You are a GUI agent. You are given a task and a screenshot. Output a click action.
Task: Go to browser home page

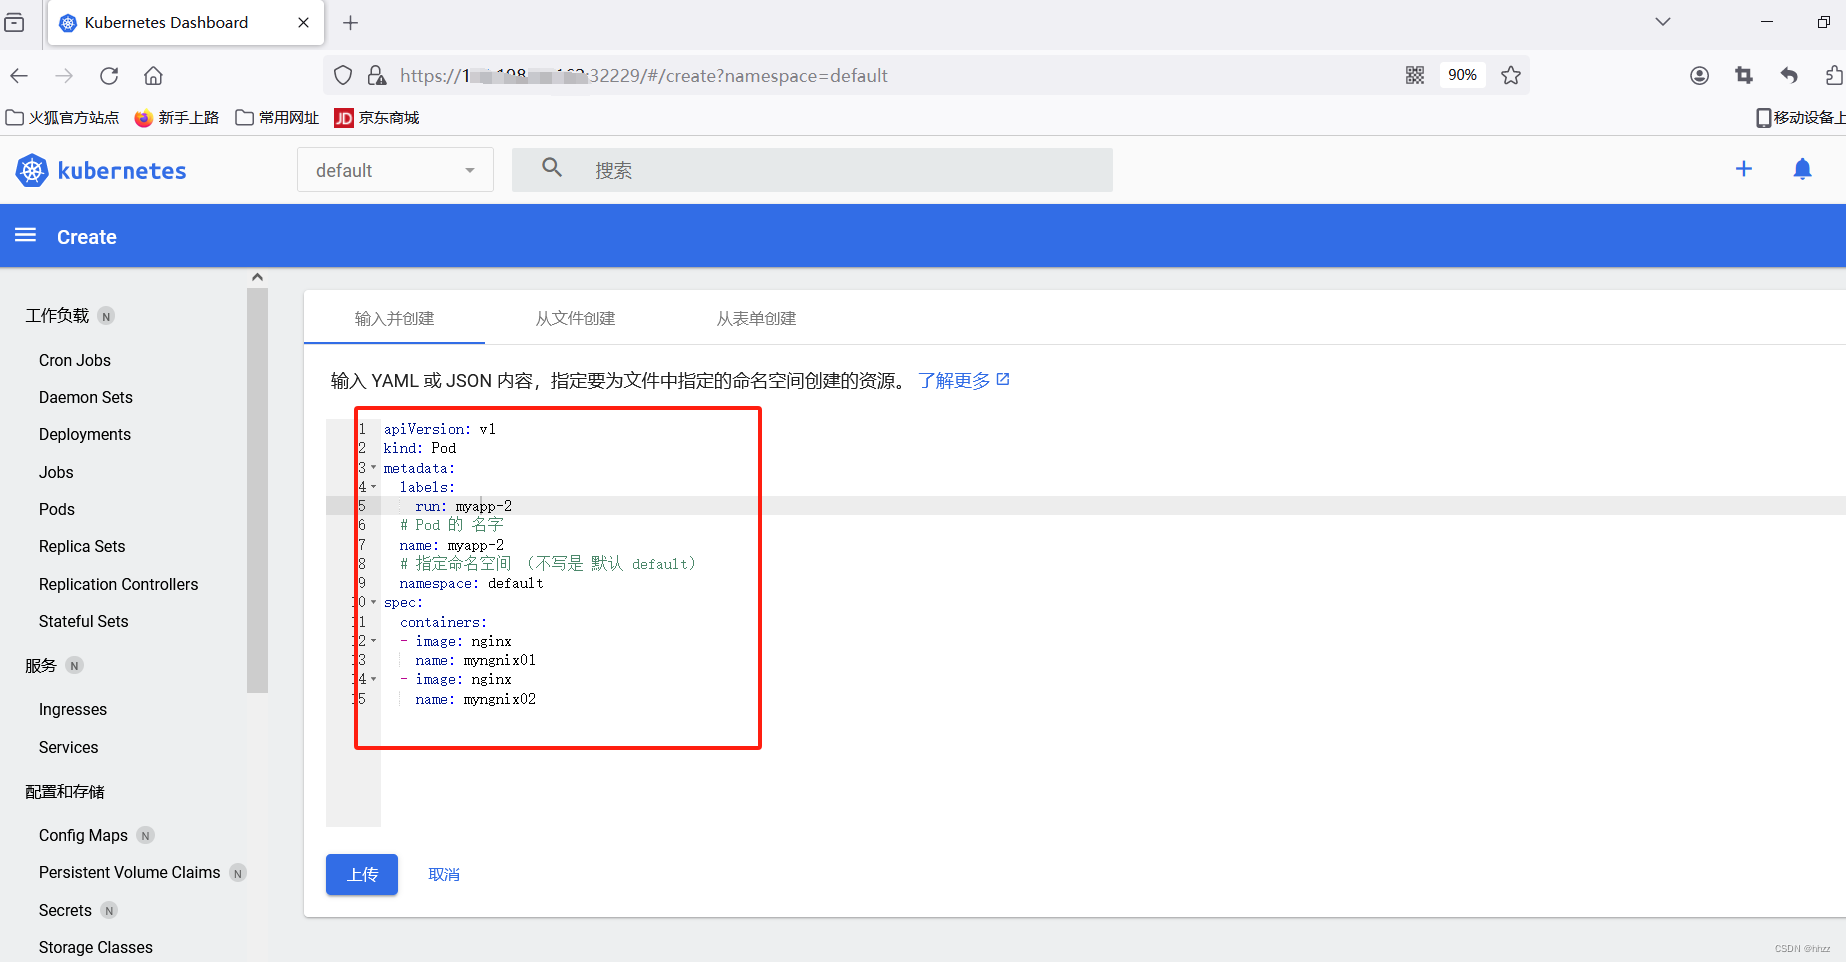point(153,76)
